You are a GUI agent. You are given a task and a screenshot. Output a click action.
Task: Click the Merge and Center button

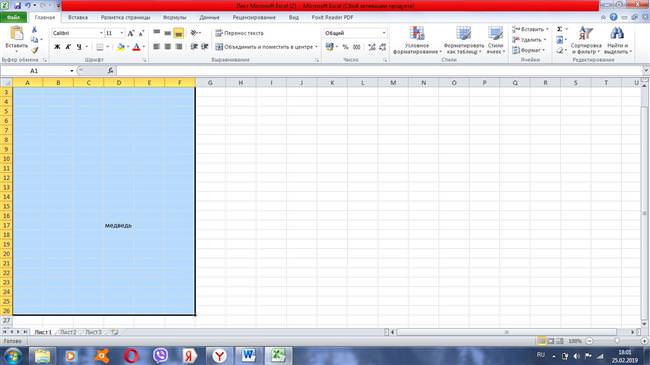coord(264,47)
